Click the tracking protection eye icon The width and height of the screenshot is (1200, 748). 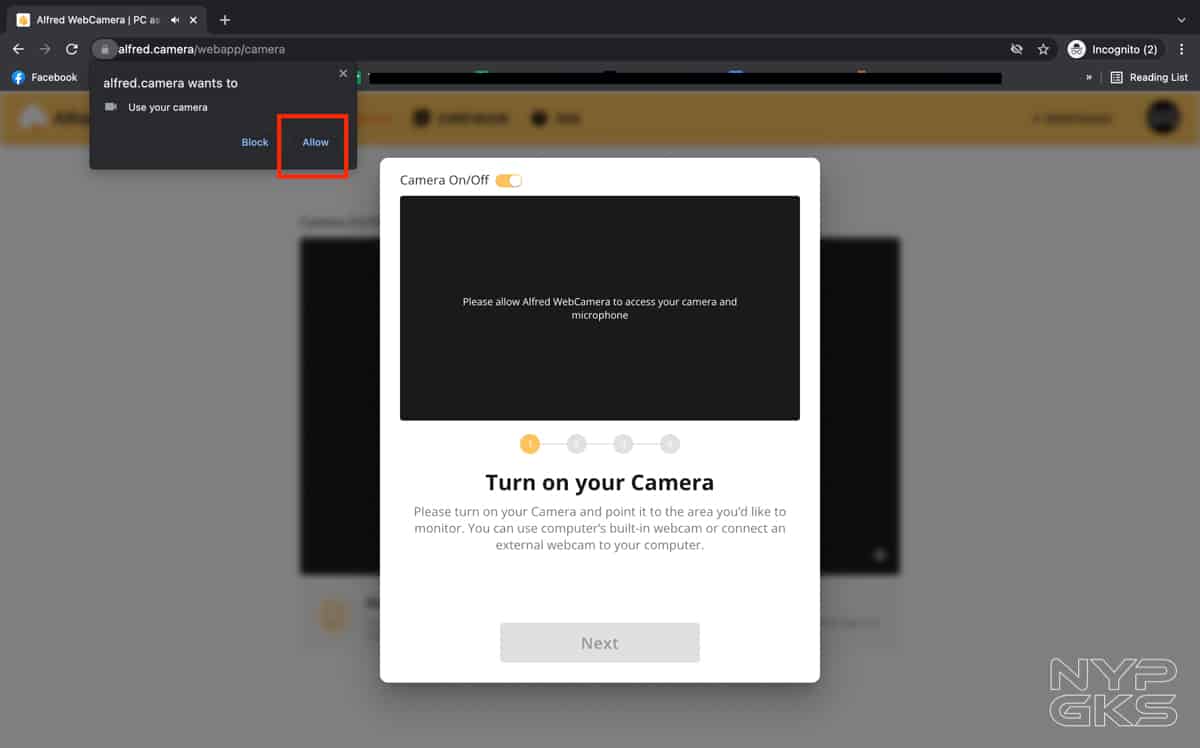(1017, 49)
